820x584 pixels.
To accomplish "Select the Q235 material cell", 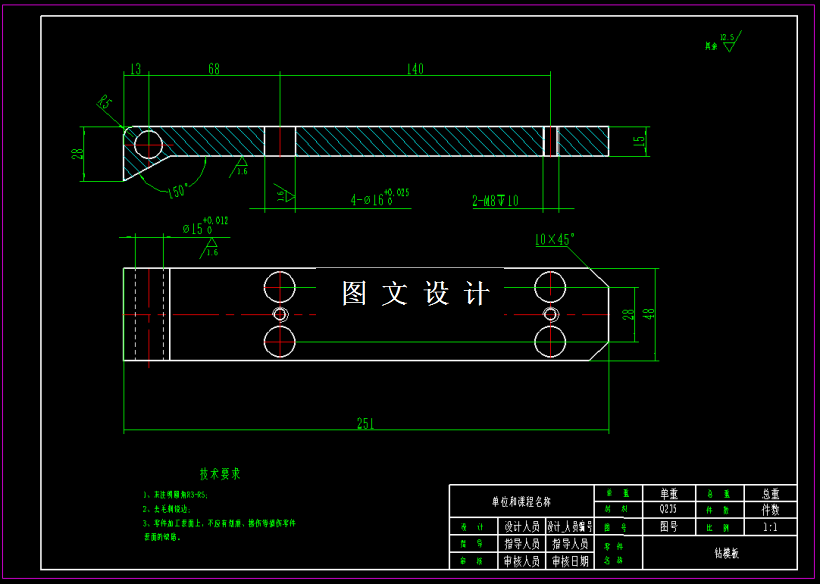I will 668,509.
